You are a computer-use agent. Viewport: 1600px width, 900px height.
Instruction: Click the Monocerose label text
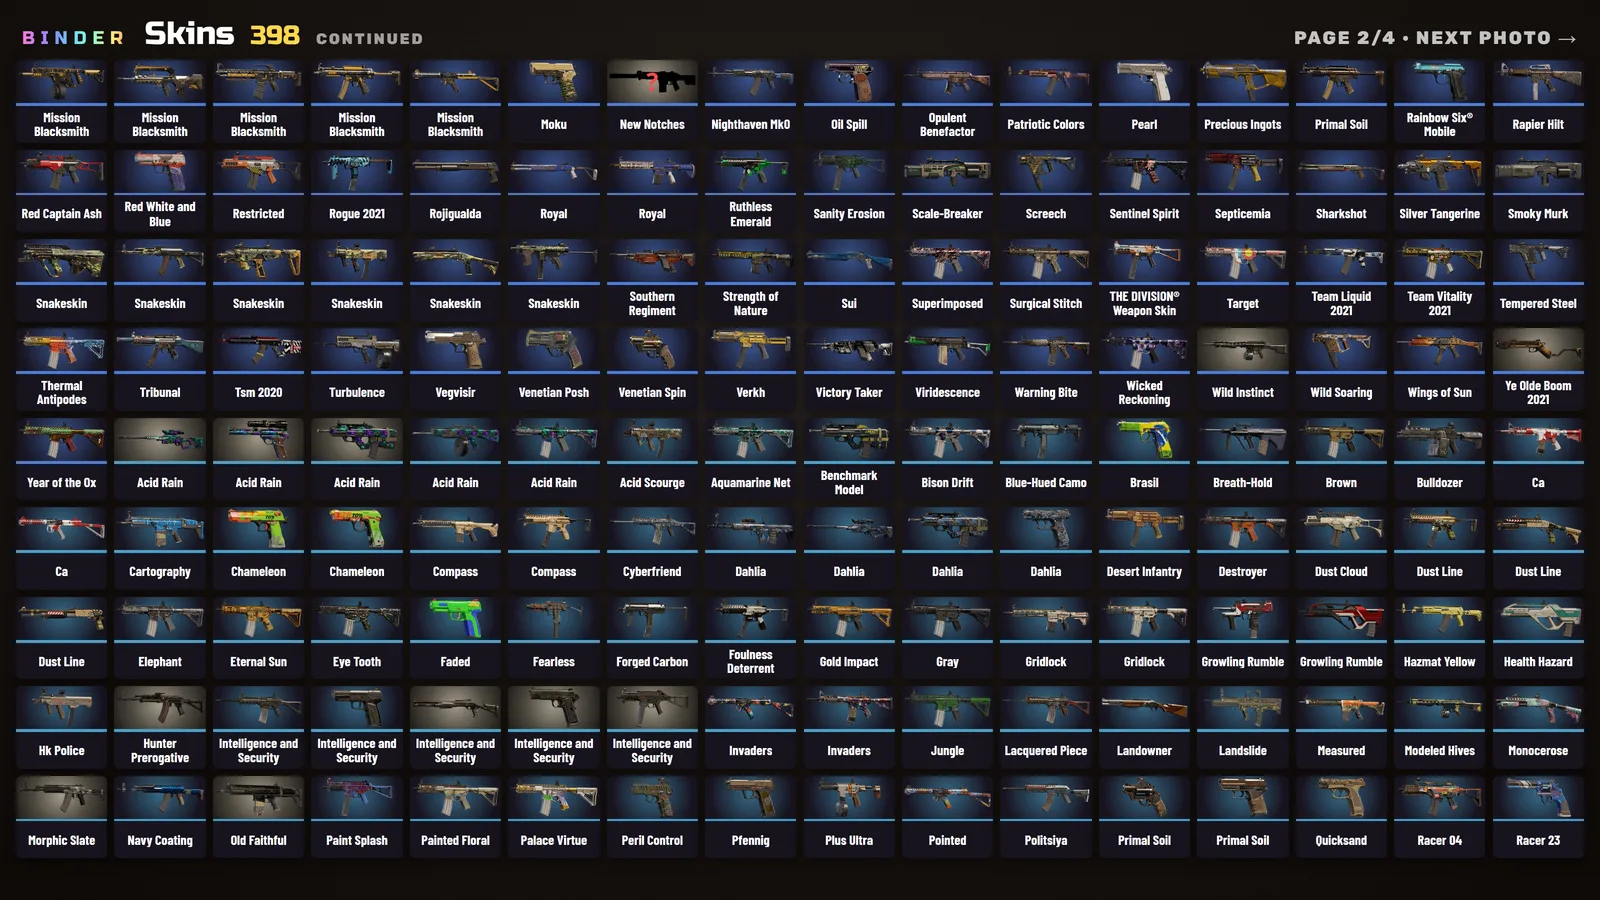coord(1538,751)
